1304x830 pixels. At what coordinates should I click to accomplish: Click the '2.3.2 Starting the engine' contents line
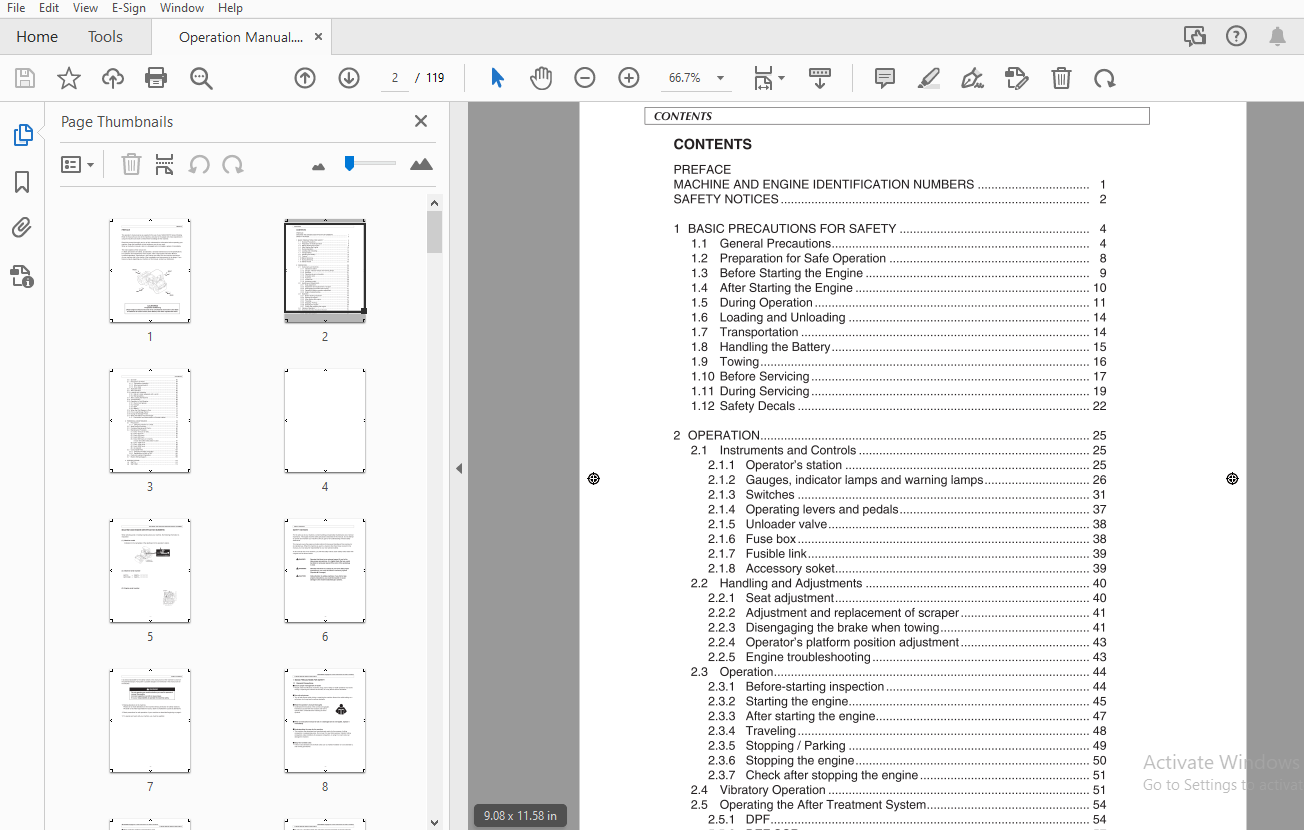coord(907,702)
